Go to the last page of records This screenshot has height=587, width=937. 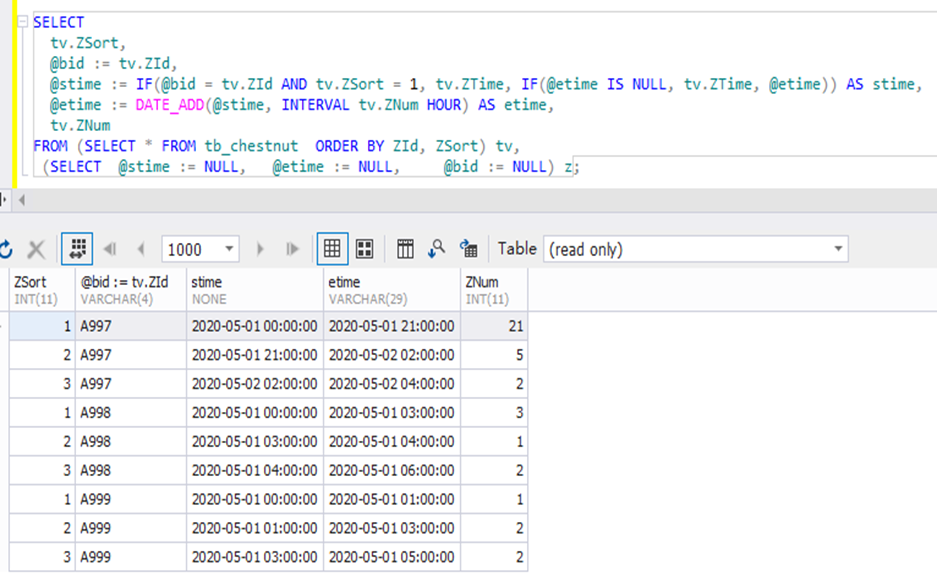292,249
